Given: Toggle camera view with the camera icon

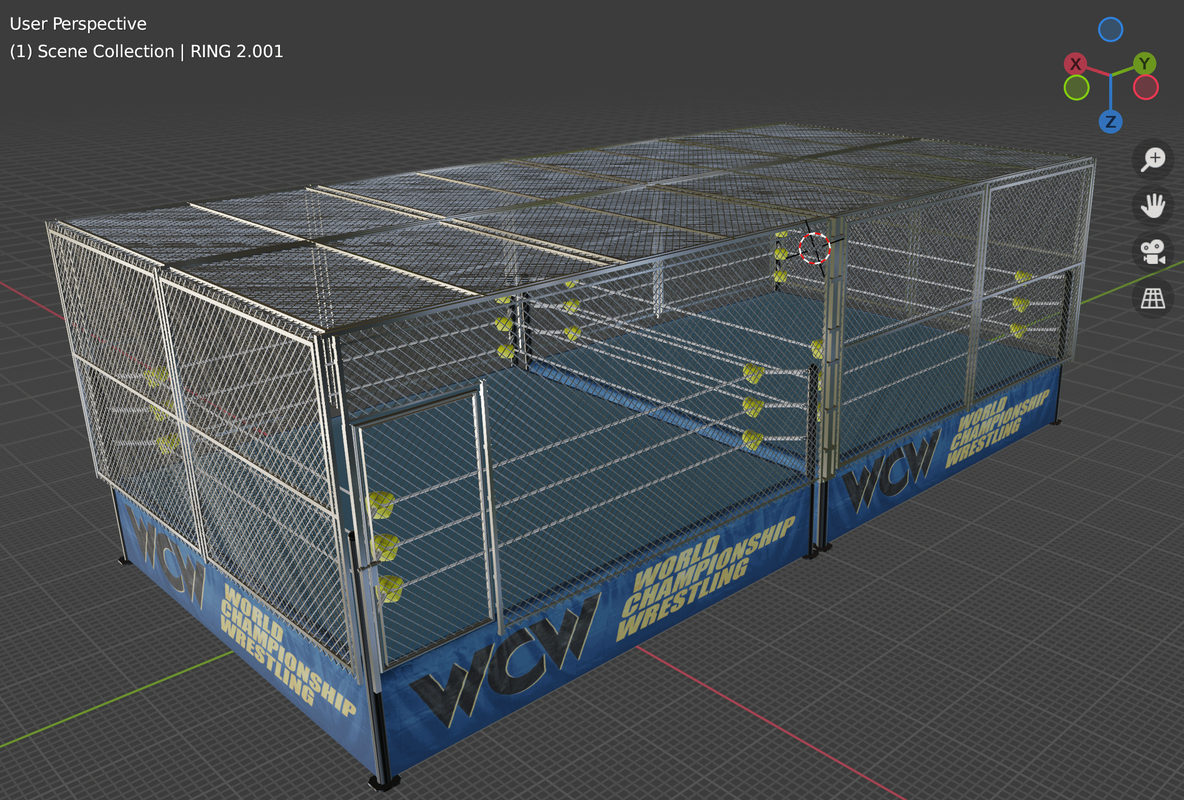Looking at the screenshot, I should pyautogui.click(x=1153, y=252).
